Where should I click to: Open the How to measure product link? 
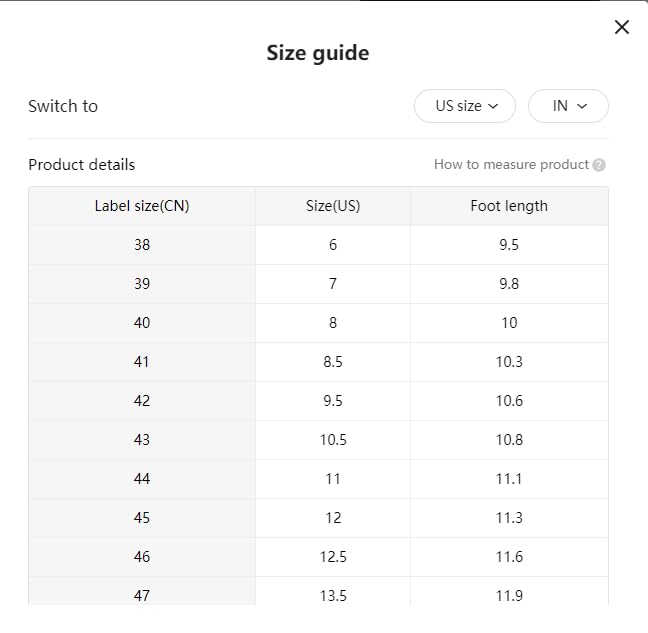511,164
